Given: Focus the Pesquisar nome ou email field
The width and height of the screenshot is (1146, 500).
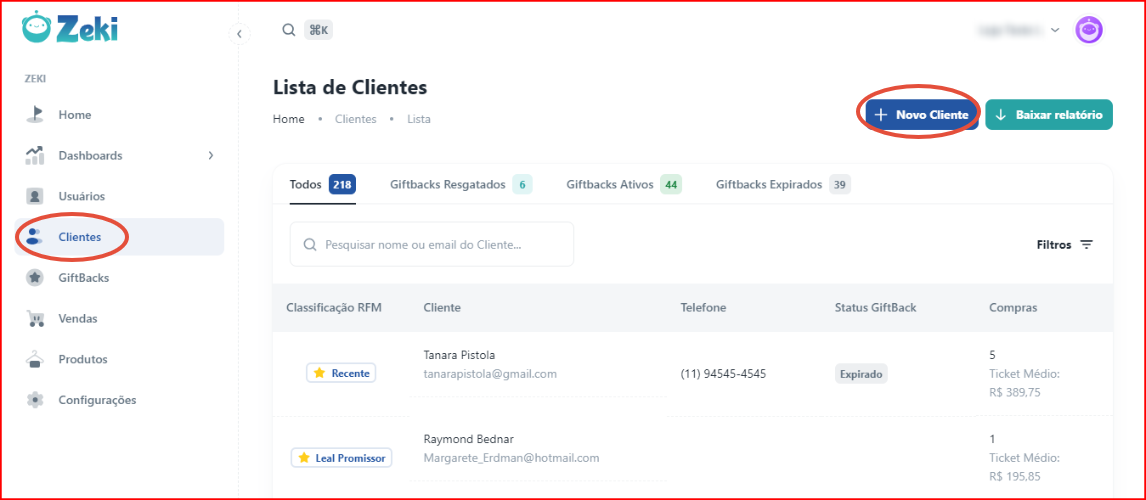Looking at the screenshot, I should click(432, 244).
